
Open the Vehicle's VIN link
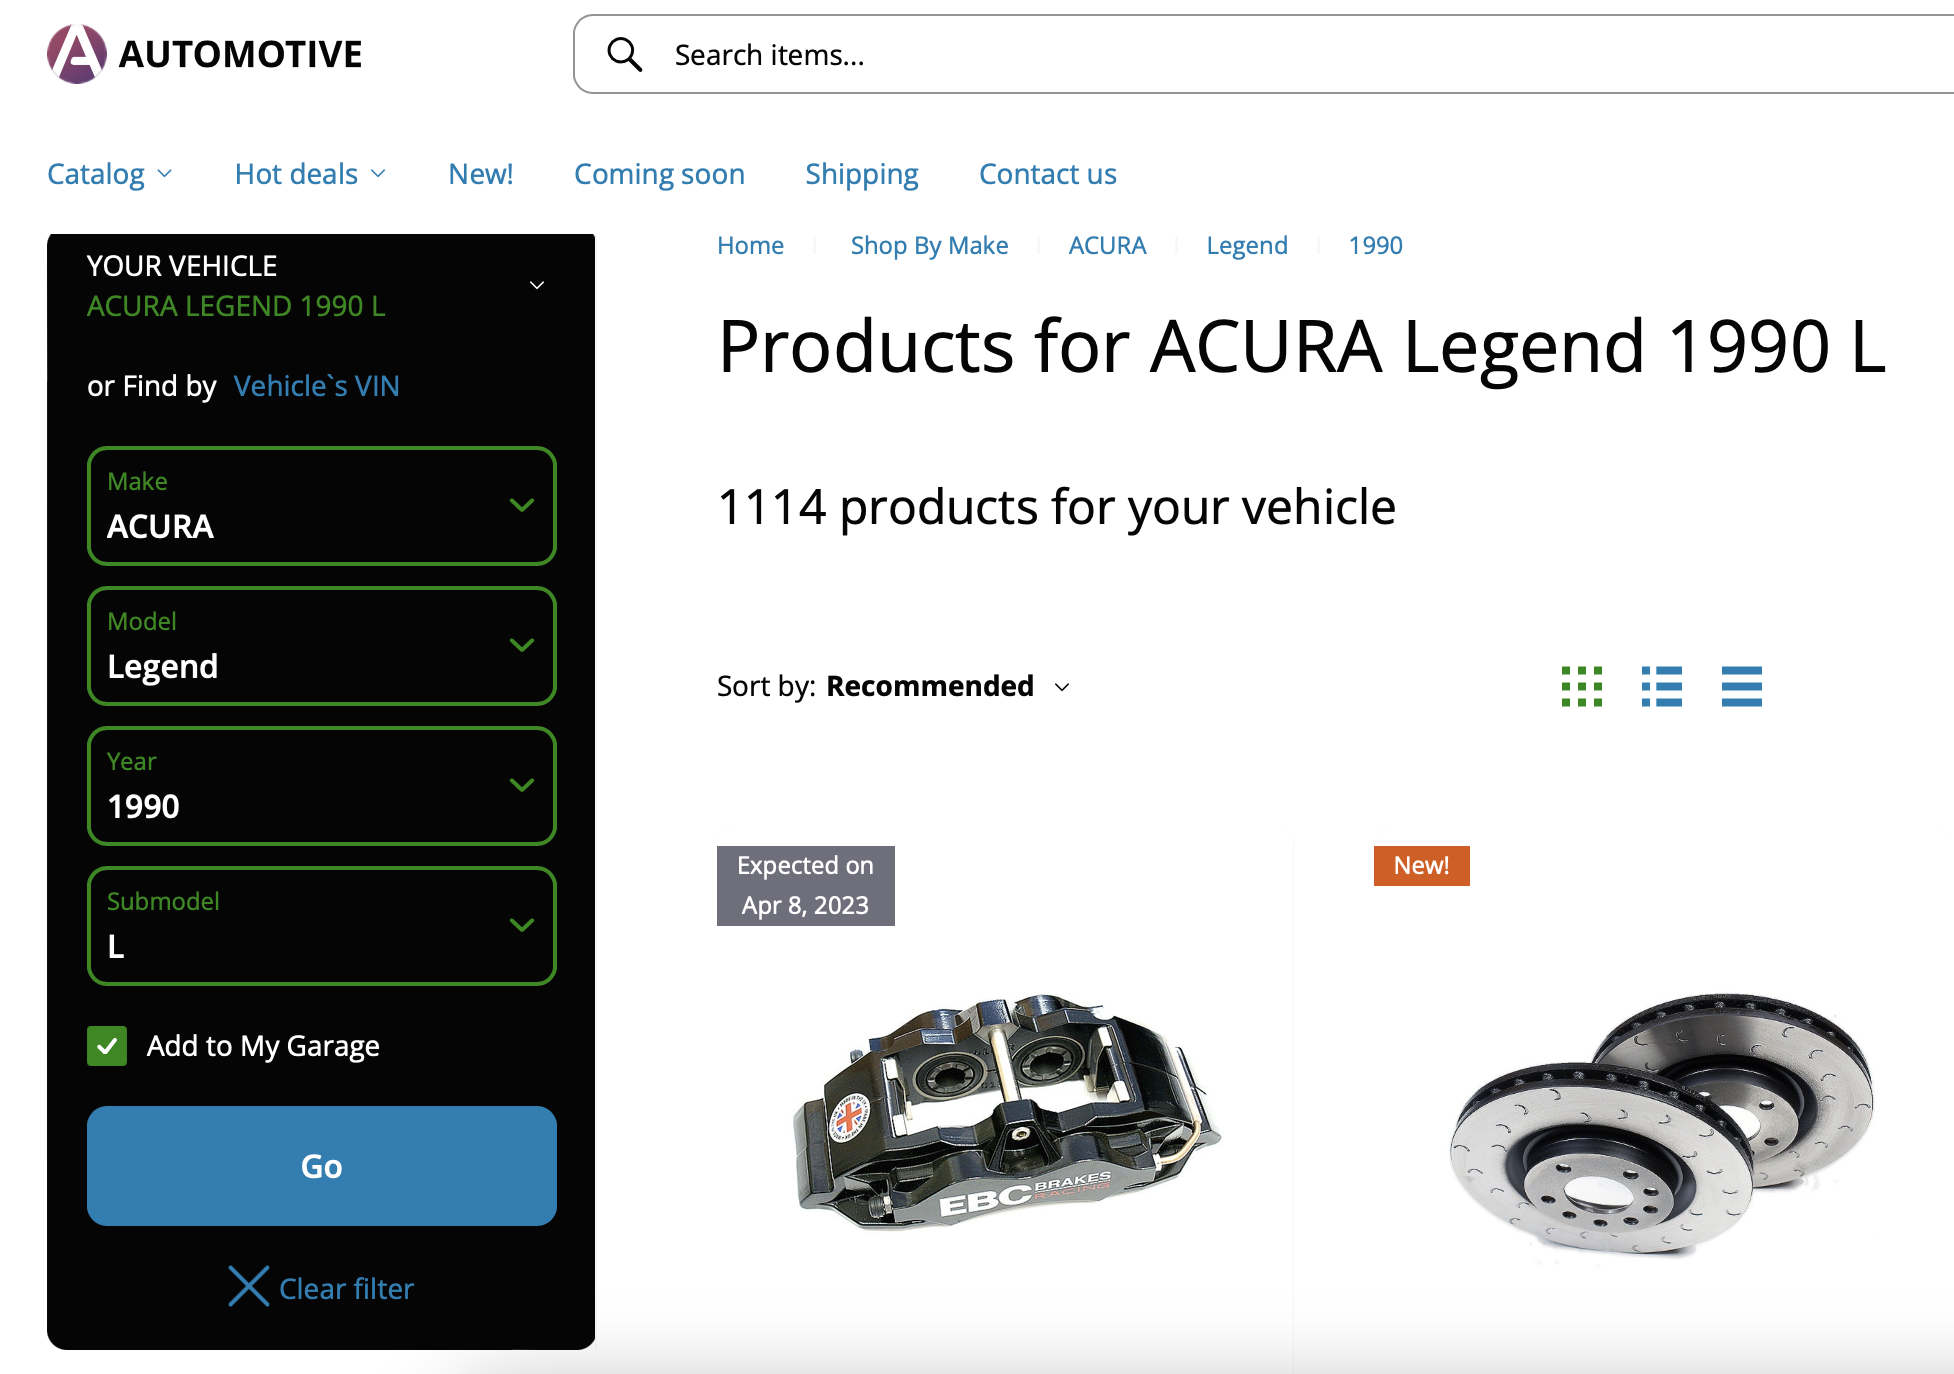coord(316,386)
